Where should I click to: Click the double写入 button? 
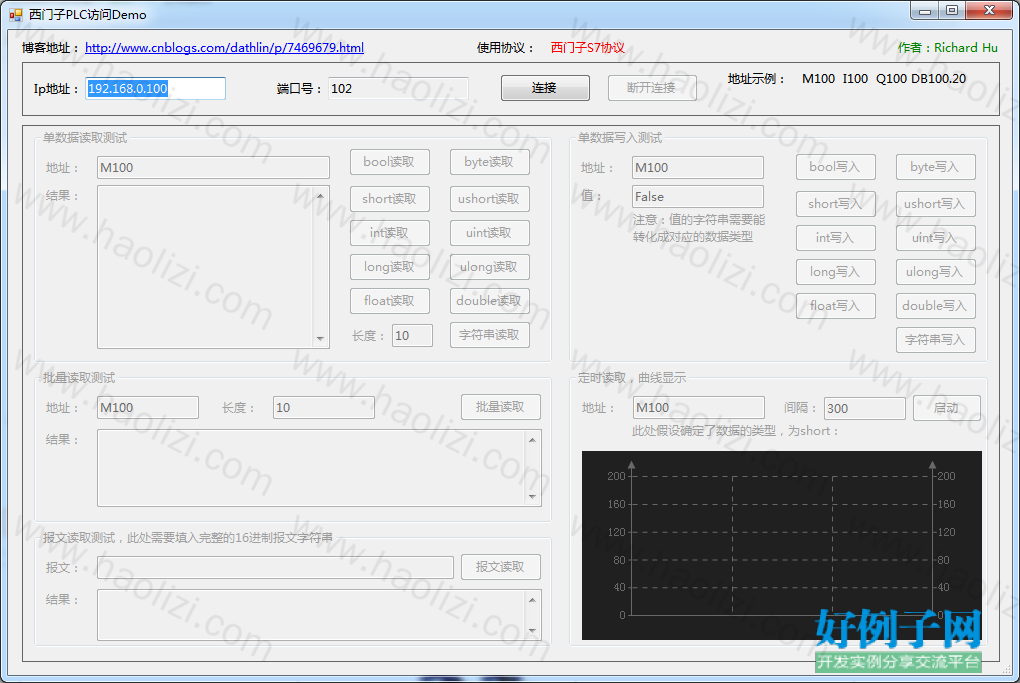coord(935,306)
